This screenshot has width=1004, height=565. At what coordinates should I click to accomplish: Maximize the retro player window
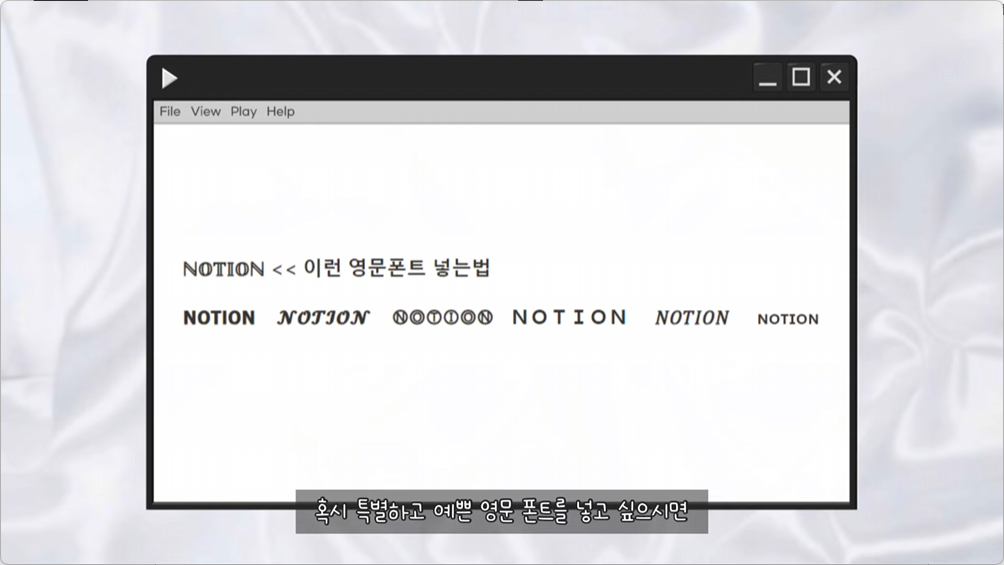(800, 77)
